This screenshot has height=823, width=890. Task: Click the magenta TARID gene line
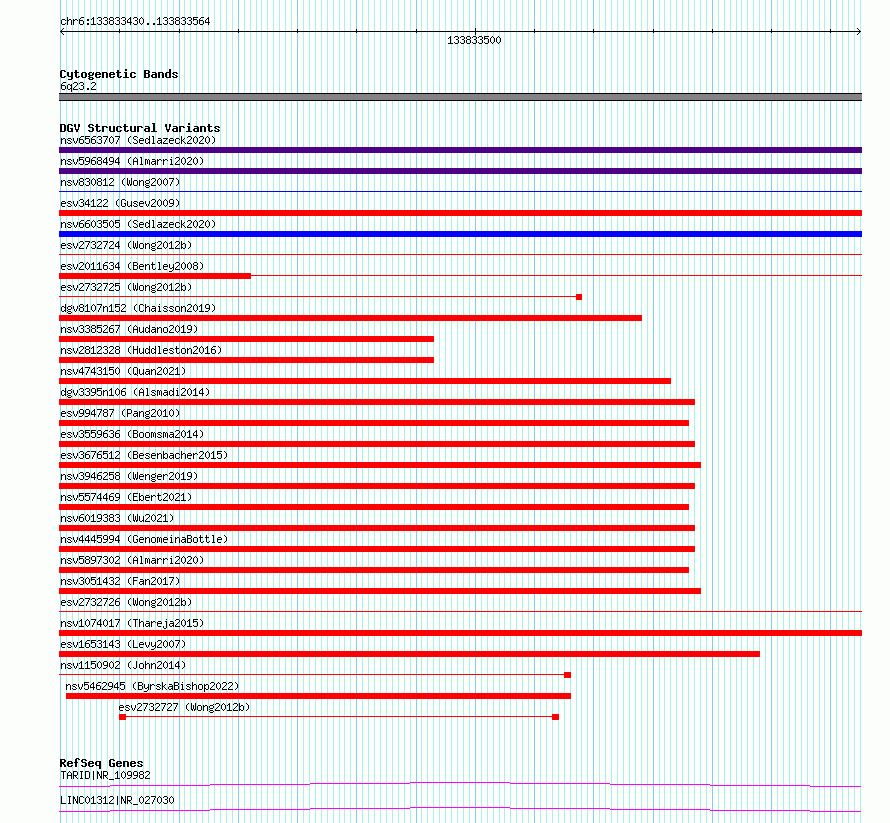pyautogui.click(x=460, y=784)
